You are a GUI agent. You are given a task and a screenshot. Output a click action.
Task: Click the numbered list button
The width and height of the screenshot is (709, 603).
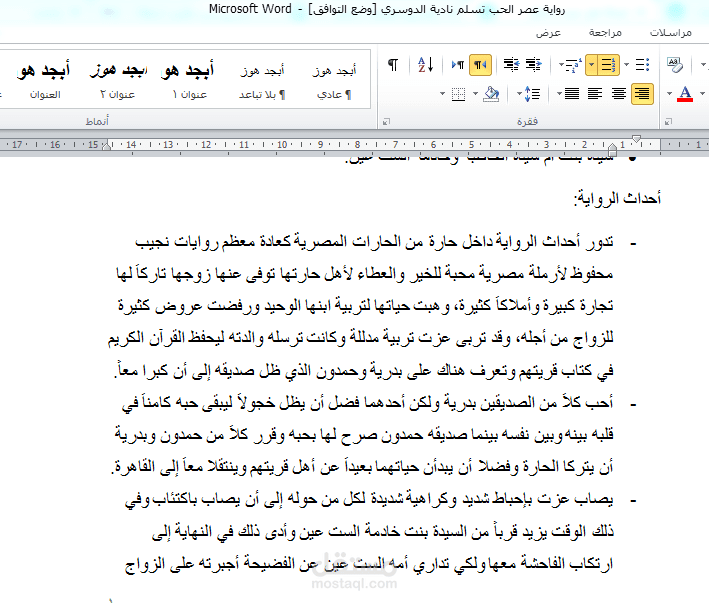coord(608,66)
